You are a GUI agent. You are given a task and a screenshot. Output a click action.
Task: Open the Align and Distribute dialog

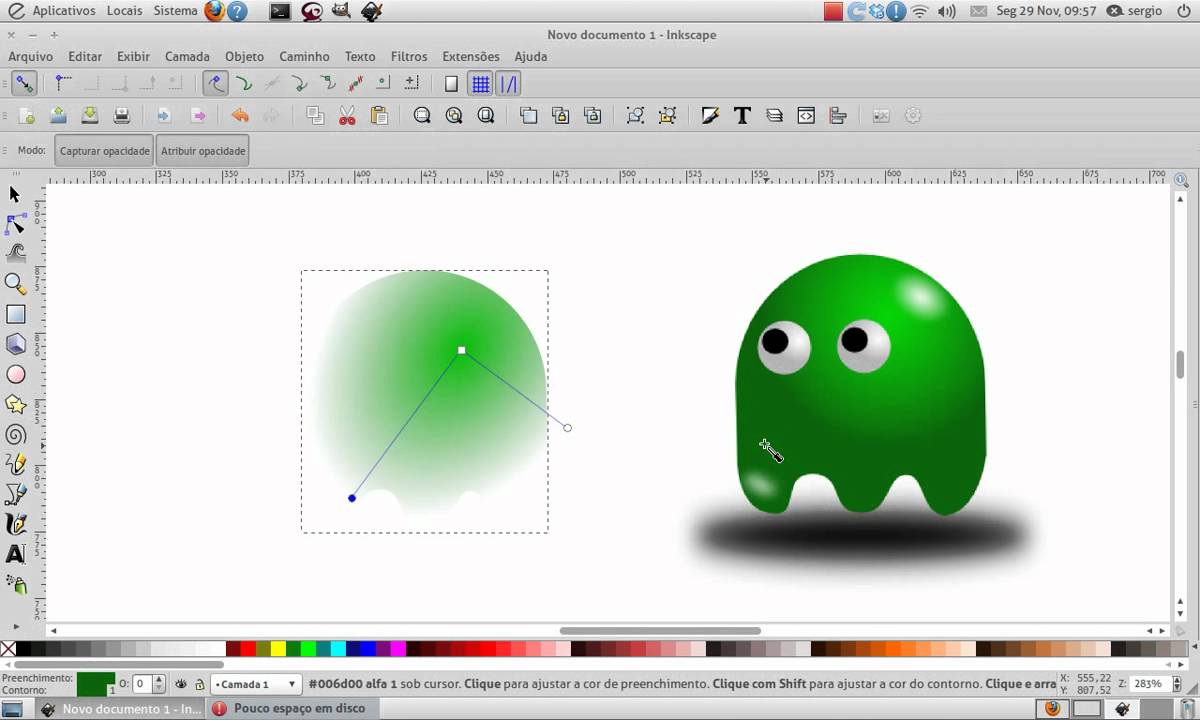click(x=838, y=116)
